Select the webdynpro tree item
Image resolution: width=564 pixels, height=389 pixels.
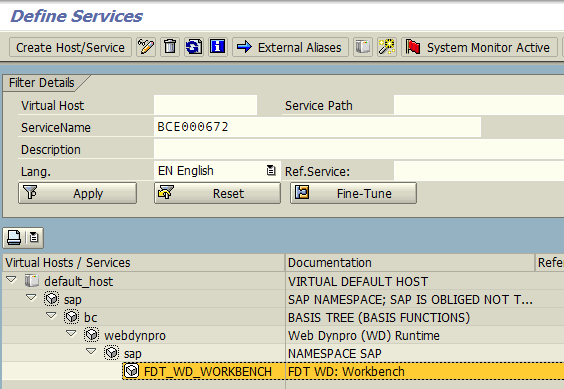click(135, 336)
